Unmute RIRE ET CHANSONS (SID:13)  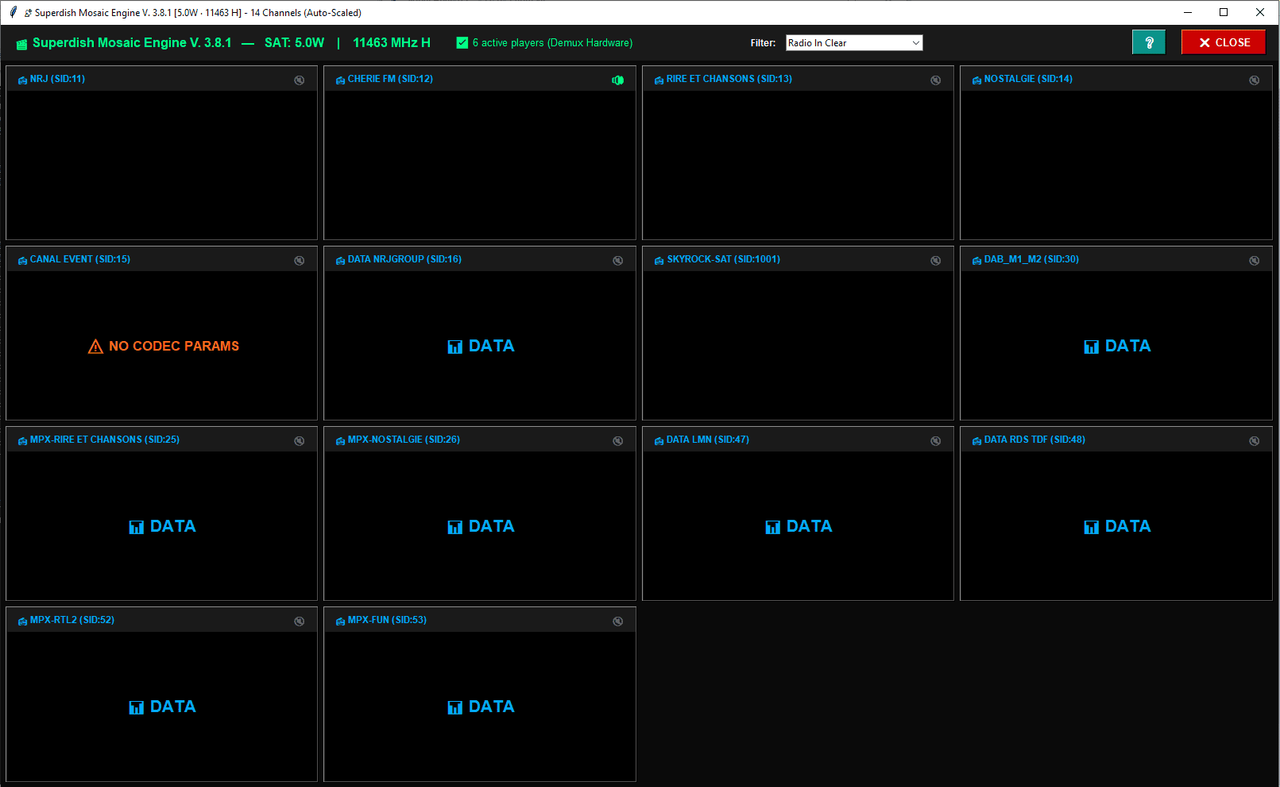[x=936, y=80]
